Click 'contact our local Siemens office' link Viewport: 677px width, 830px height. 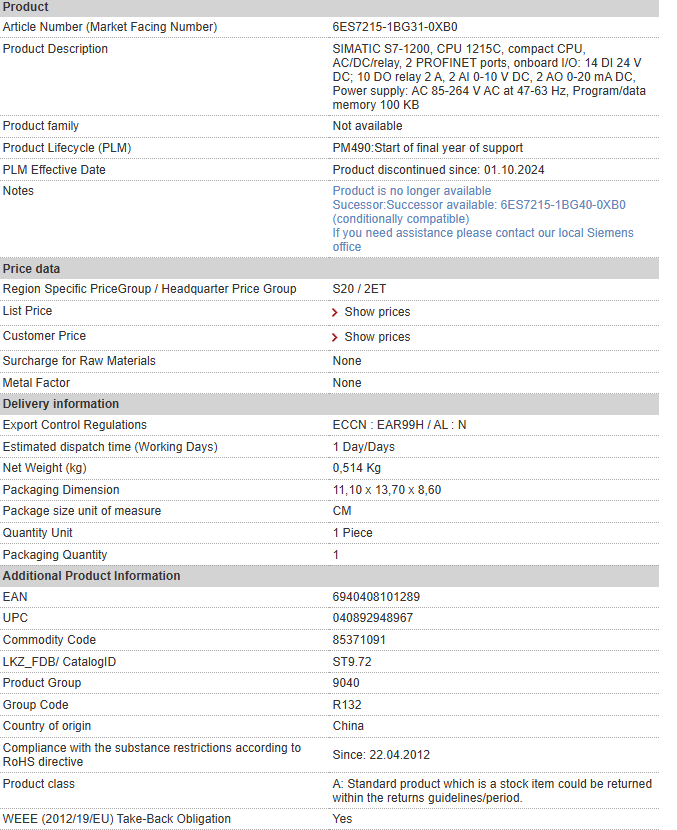point(483,240)
